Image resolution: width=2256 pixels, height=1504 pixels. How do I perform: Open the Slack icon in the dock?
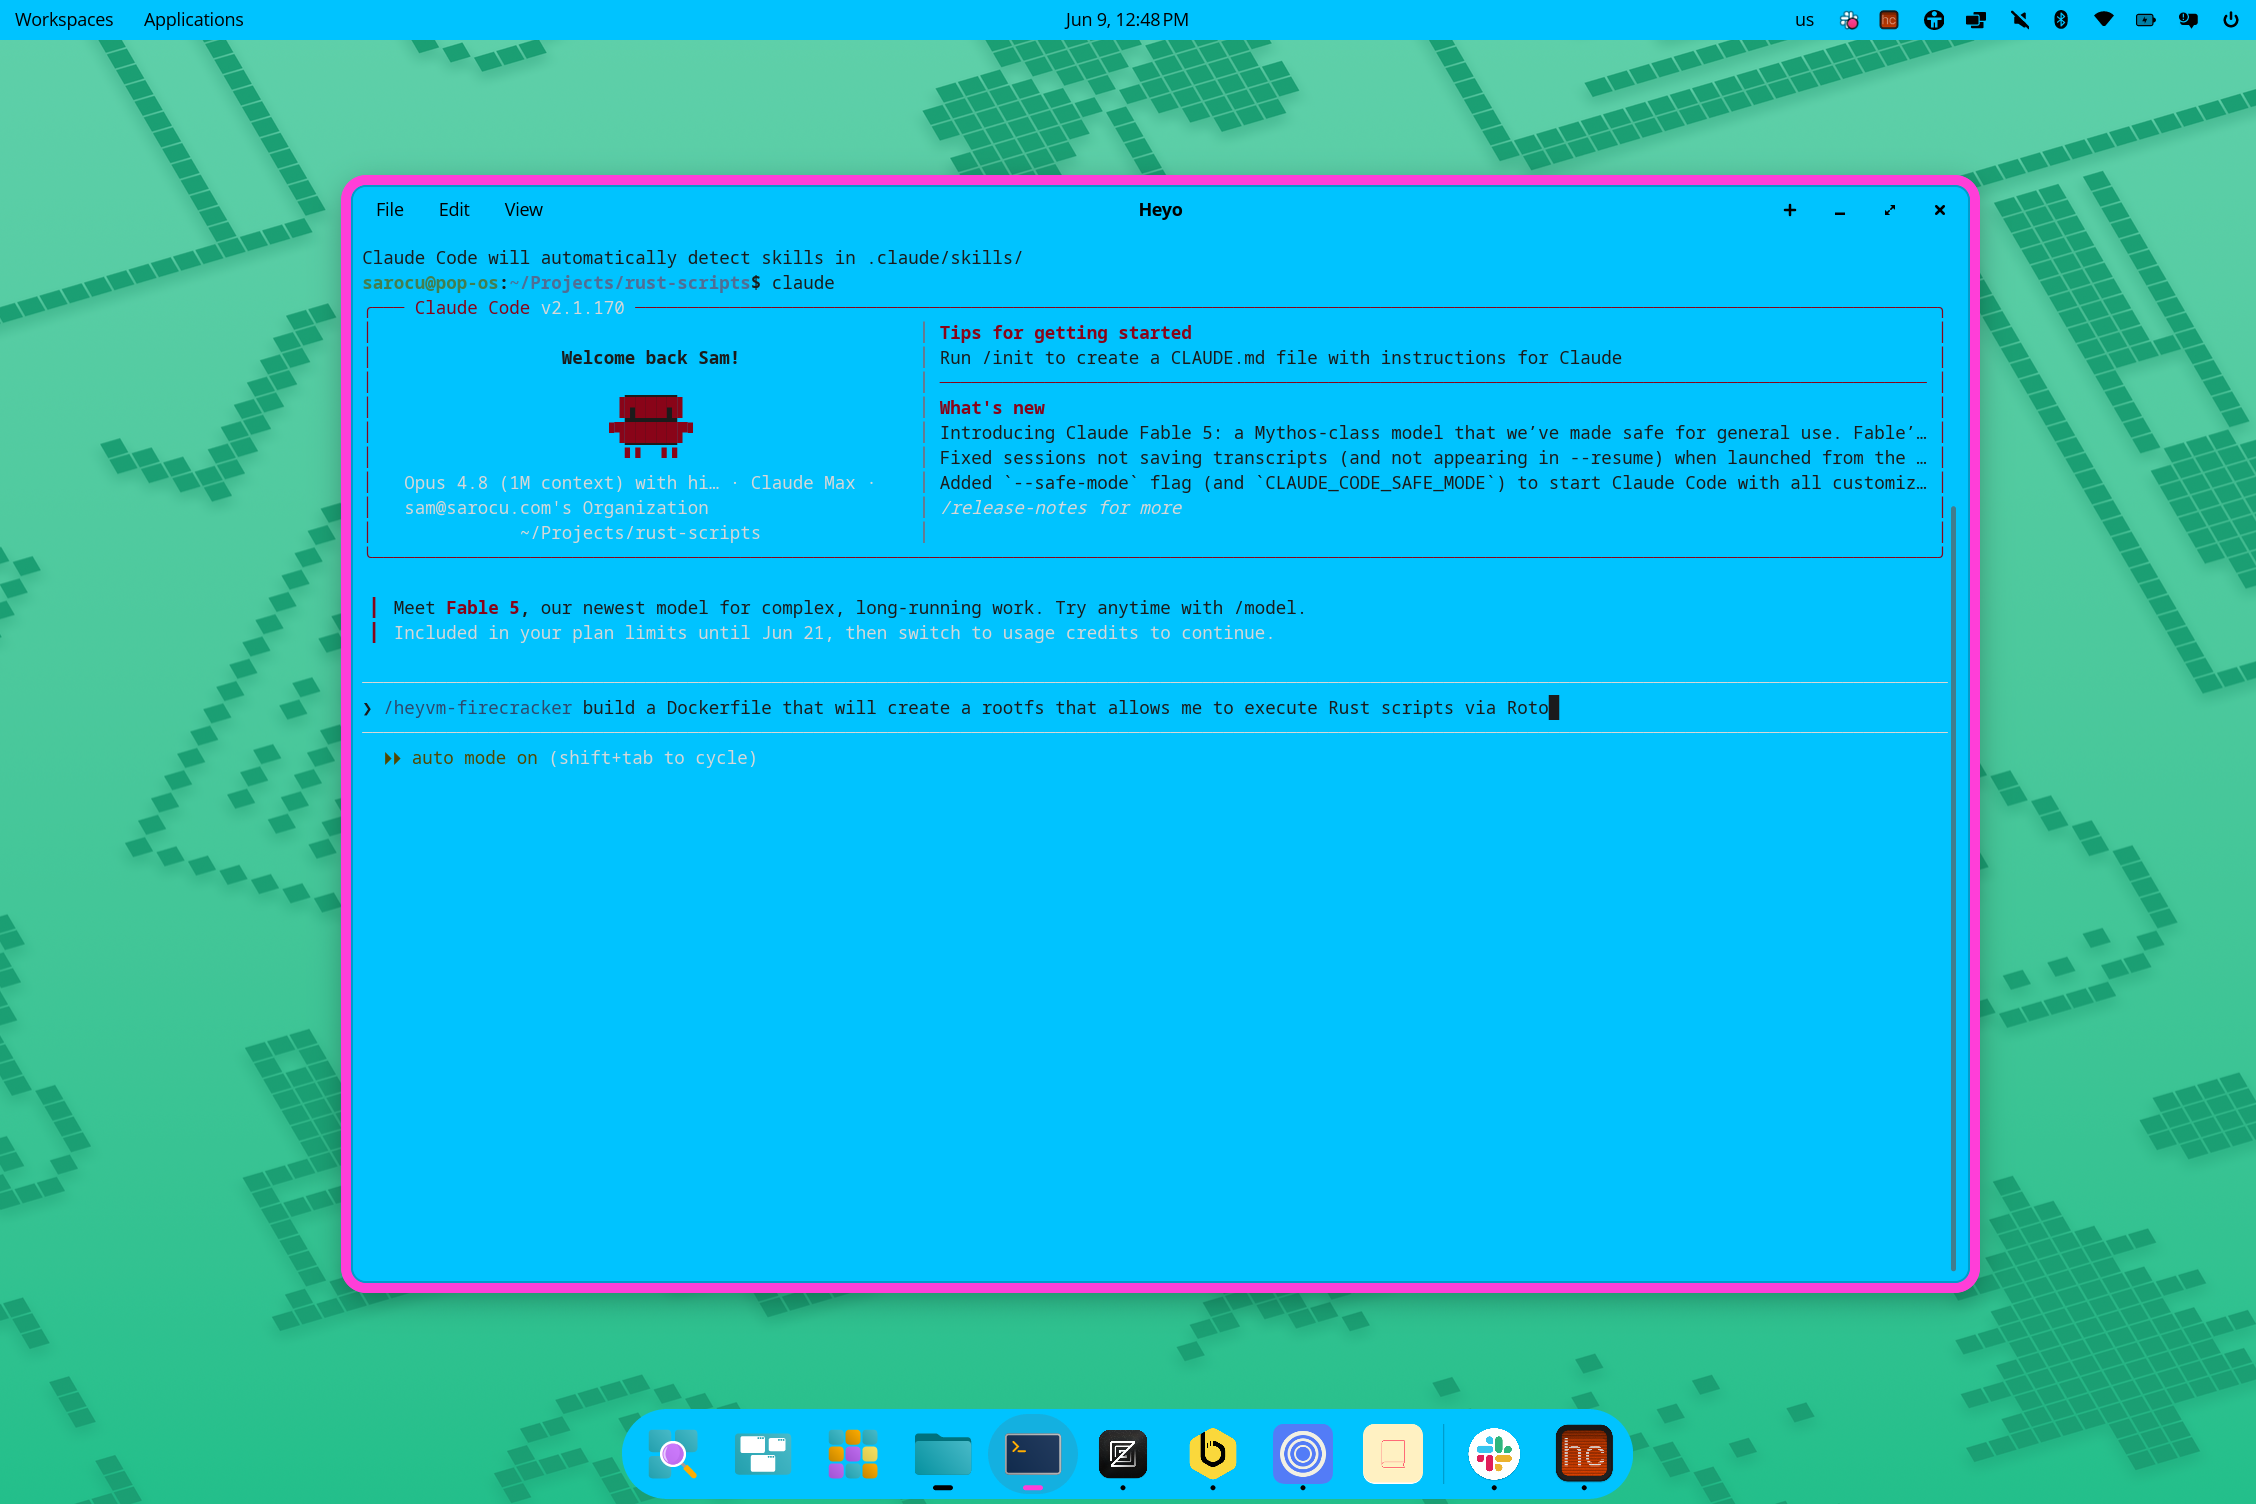[1494, 1454]
